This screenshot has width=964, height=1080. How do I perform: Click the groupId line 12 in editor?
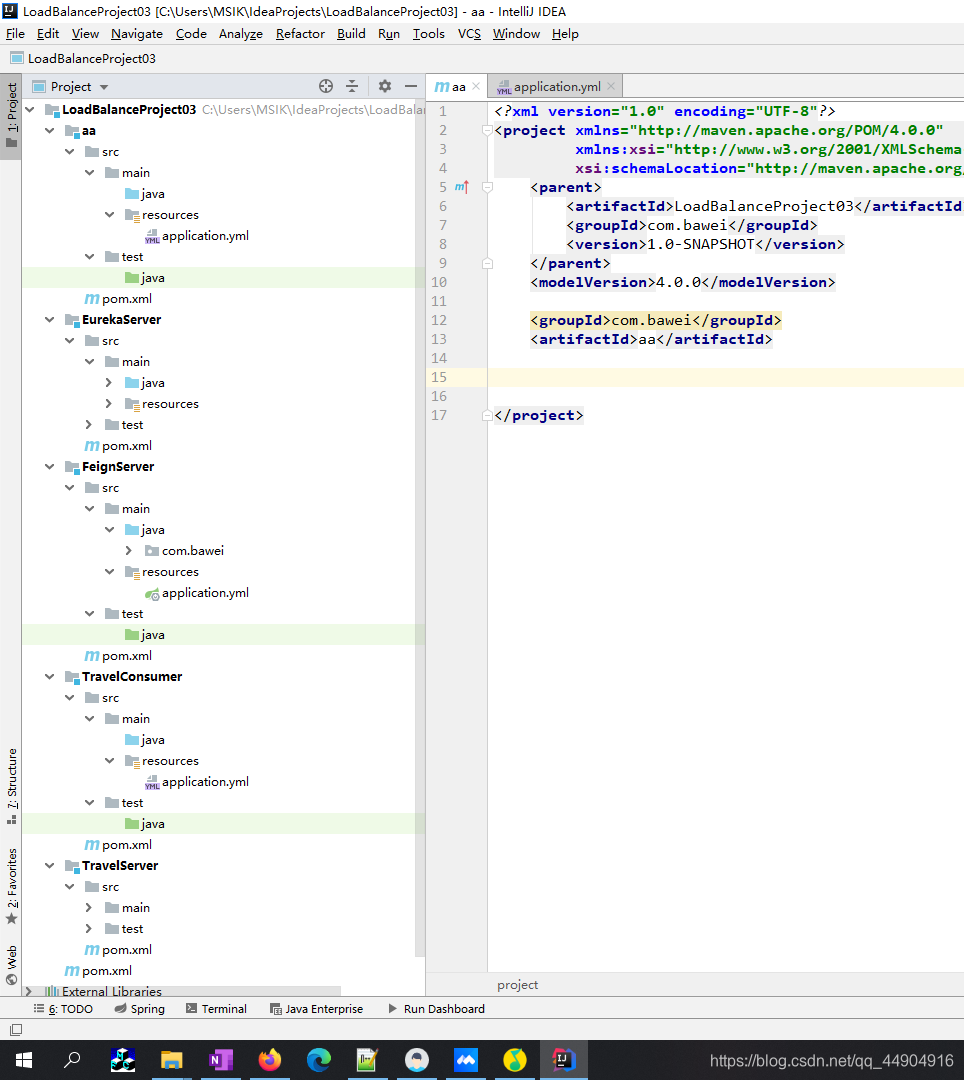[656, 320]
